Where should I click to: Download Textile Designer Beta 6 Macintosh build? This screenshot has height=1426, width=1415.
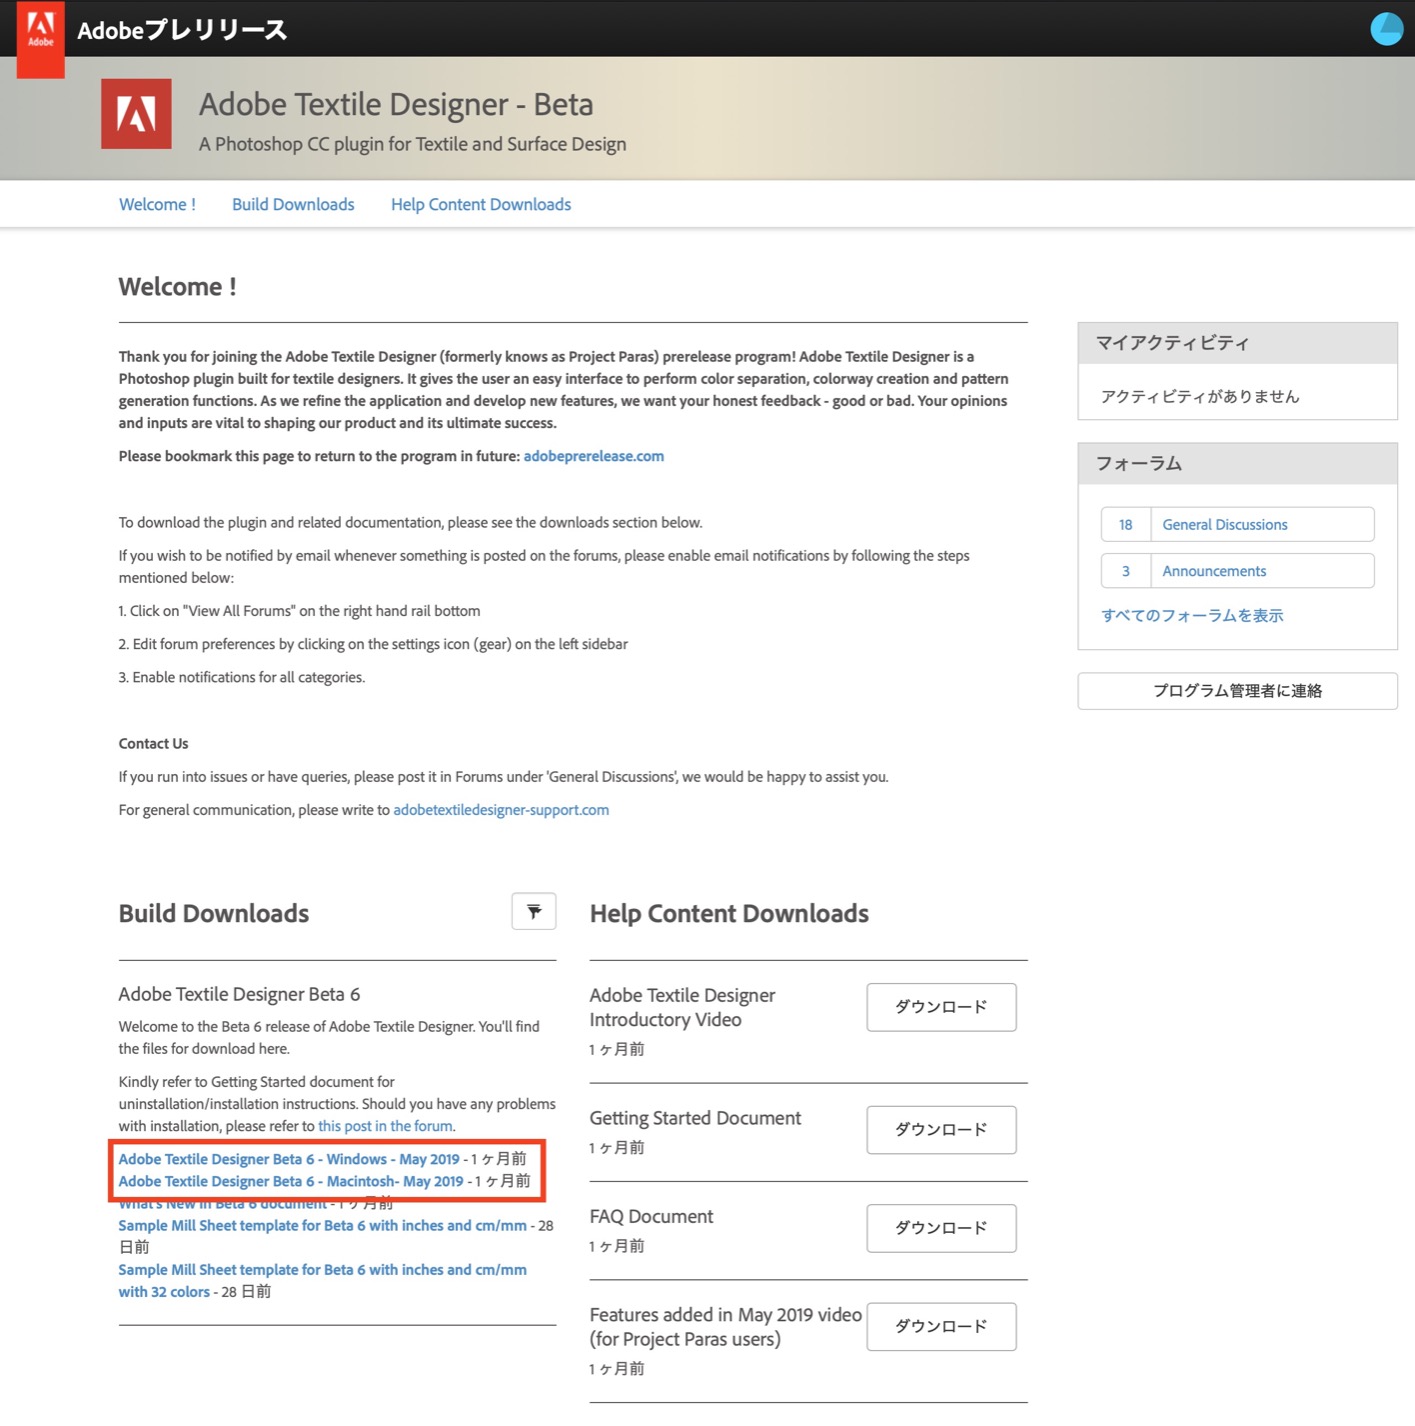click(x=291, y=1181)
